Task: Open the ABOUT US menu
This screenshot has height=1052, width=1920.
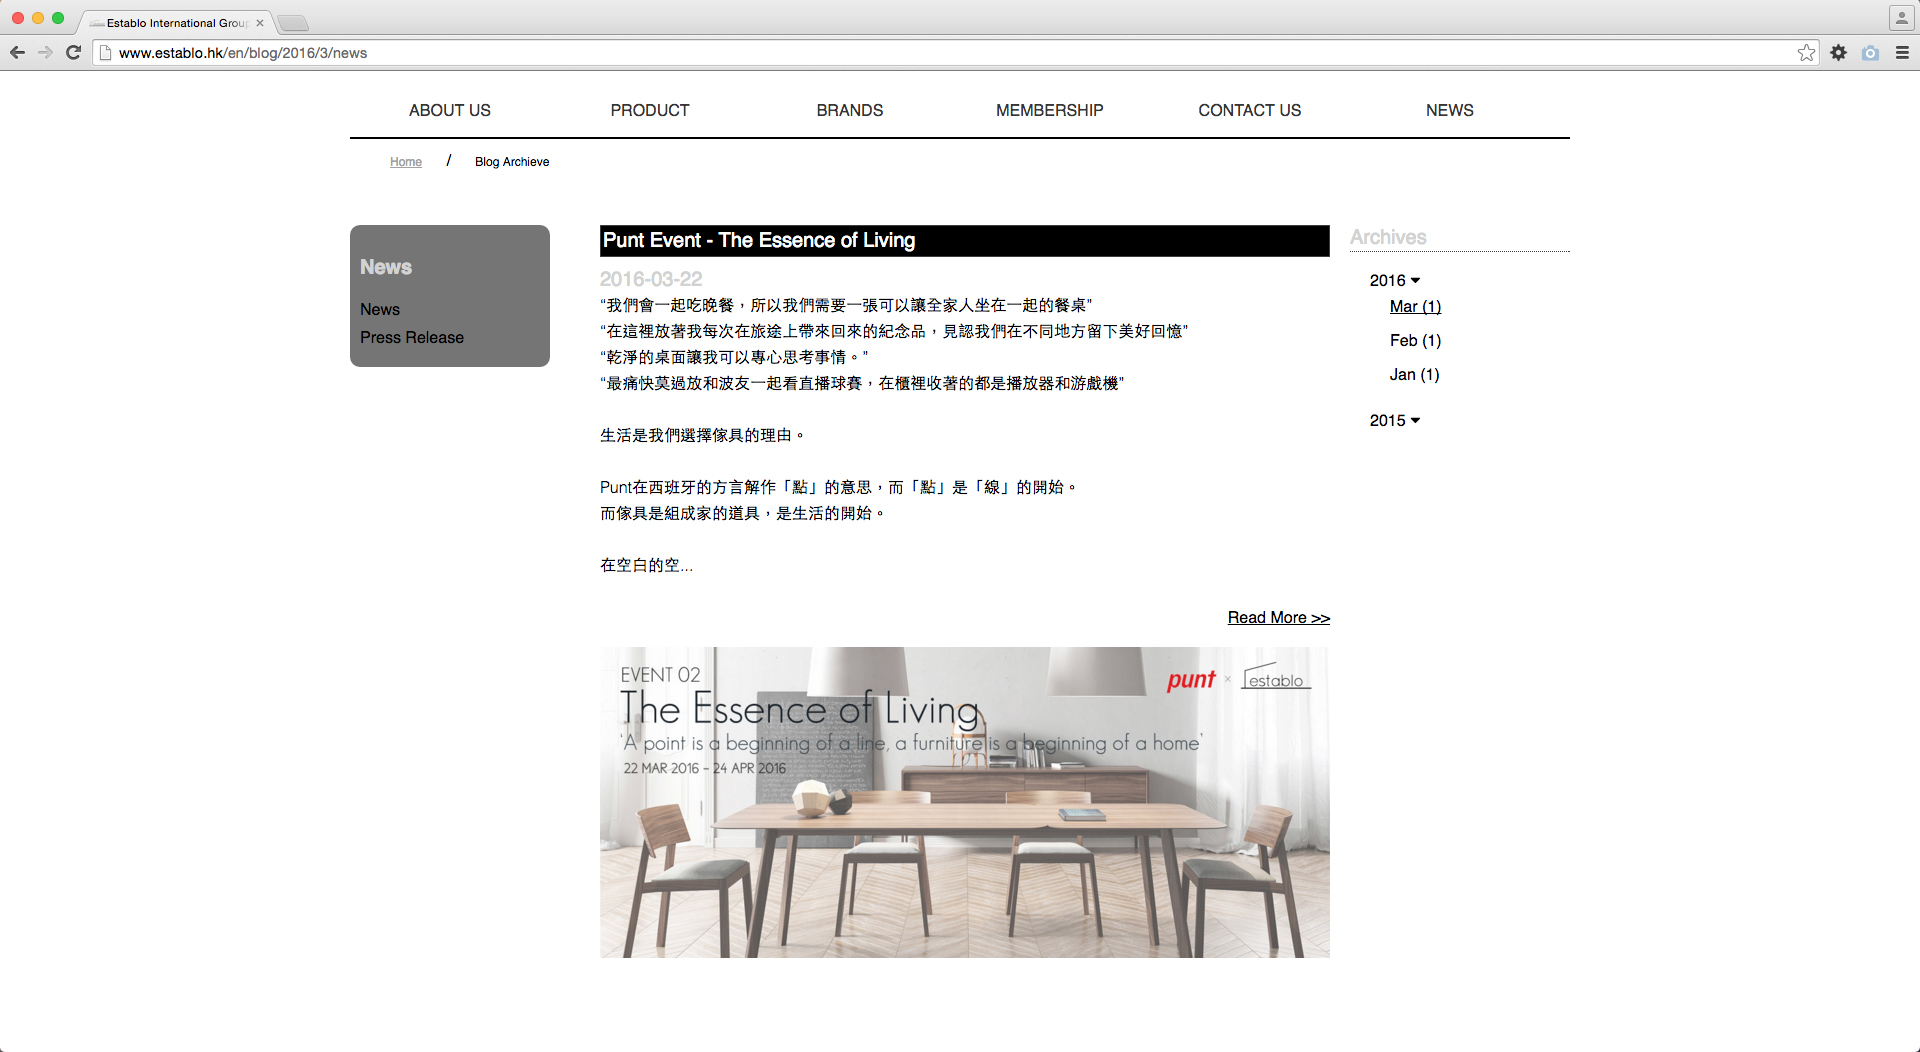Action: (449, 111)
